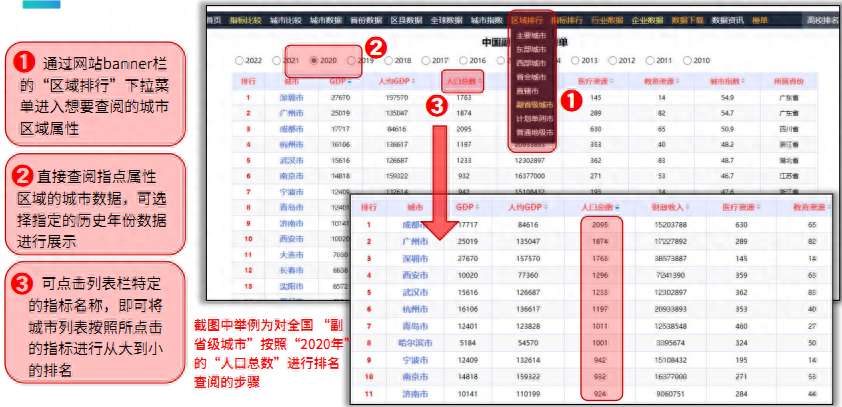Open the 数据下载 navigation item

pos(688,19)
